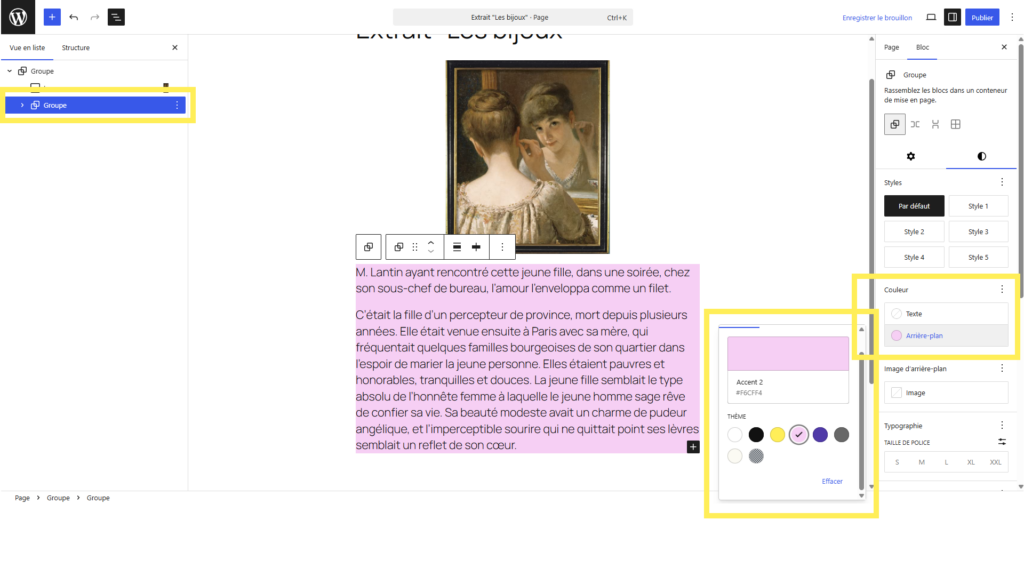The height and width of the screenshot is (576, 1024).
Task: Apply Style 3 to the block
Action: 978,232
